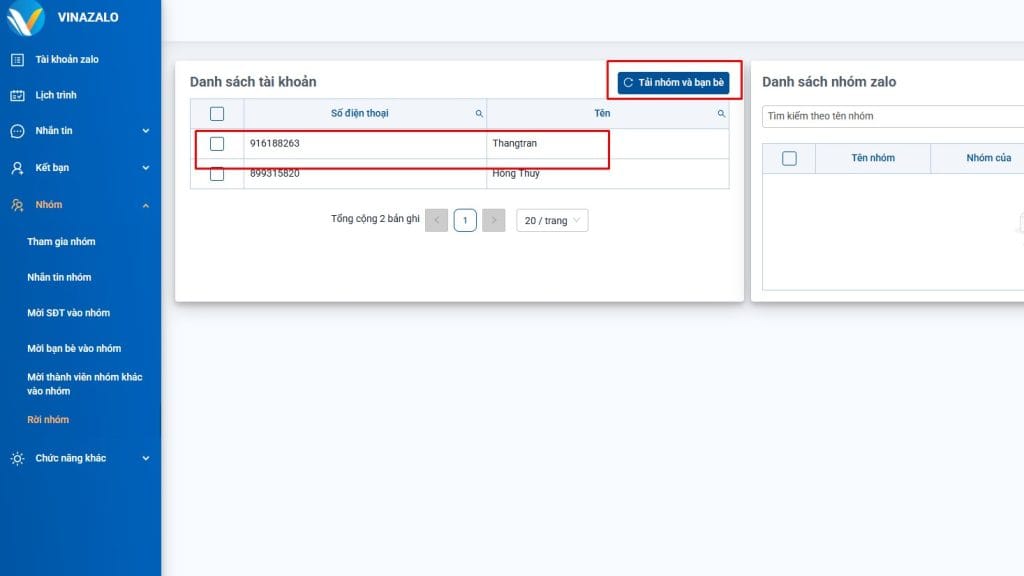Click the Vinazalo logo icon
Viewport: 1024px width, 576px height.
point(24,17)
